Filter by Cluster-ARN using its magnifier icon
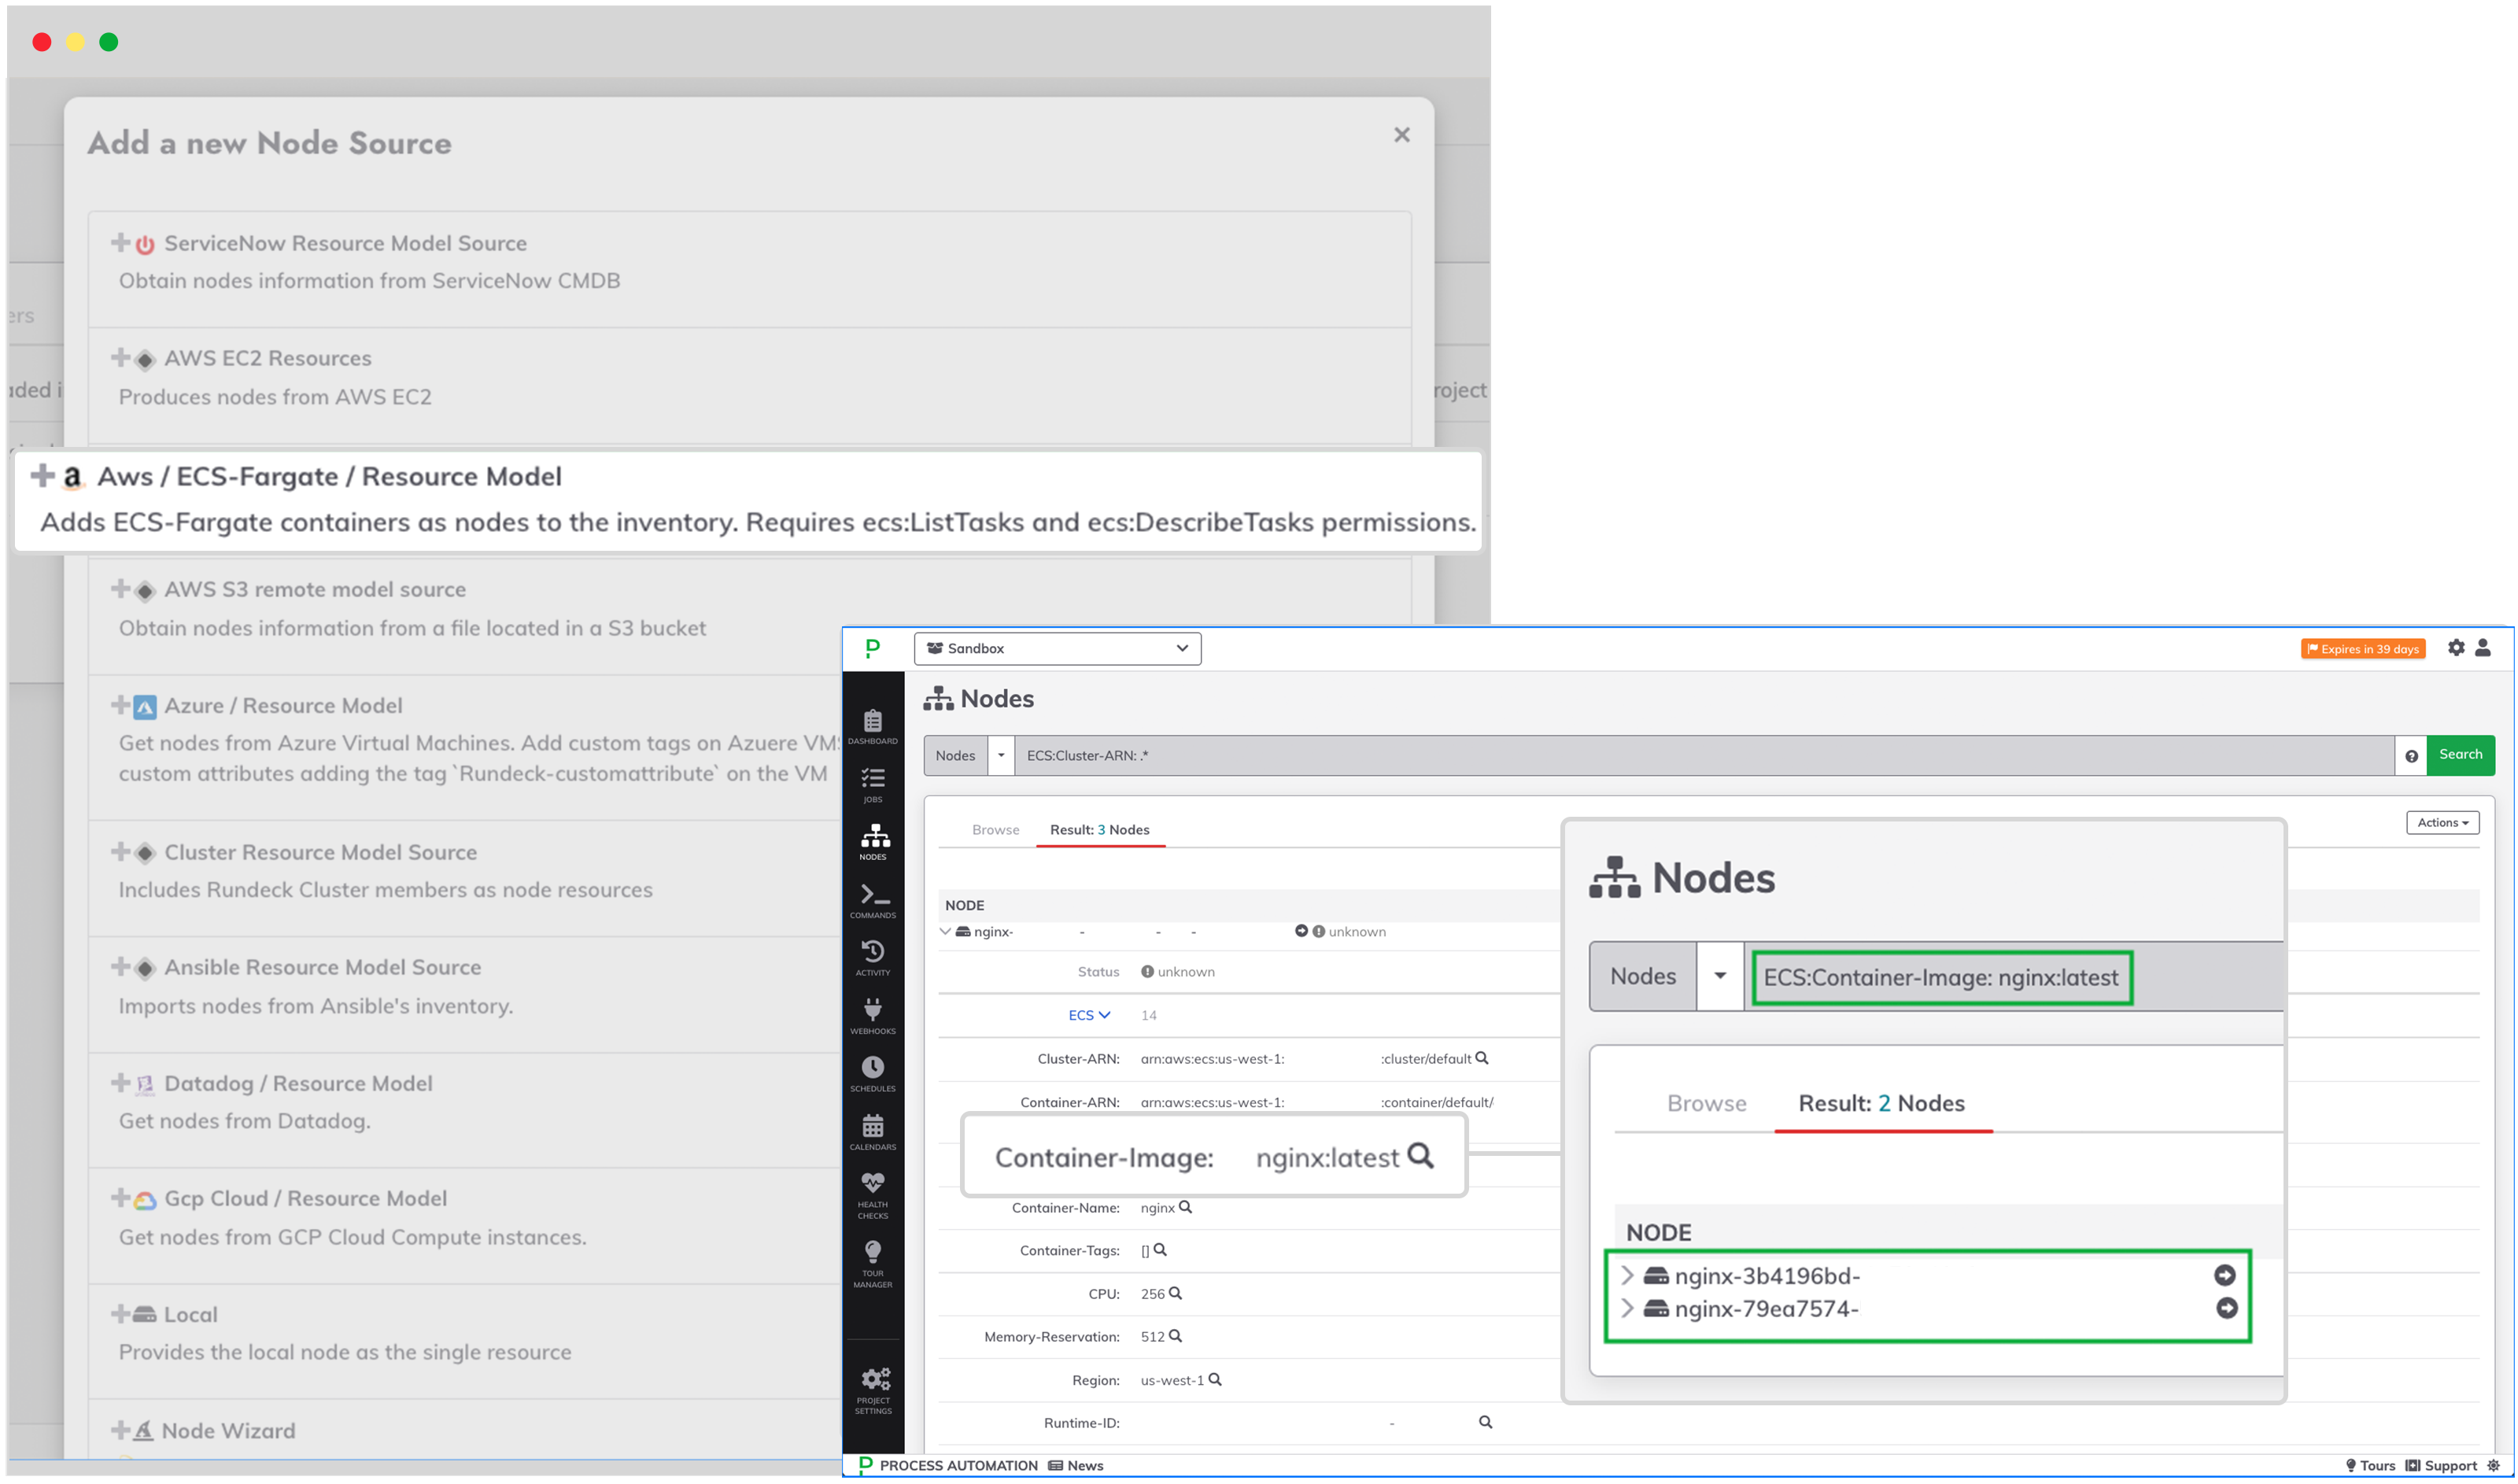2518x1484 pixels. (1481, 1058)
